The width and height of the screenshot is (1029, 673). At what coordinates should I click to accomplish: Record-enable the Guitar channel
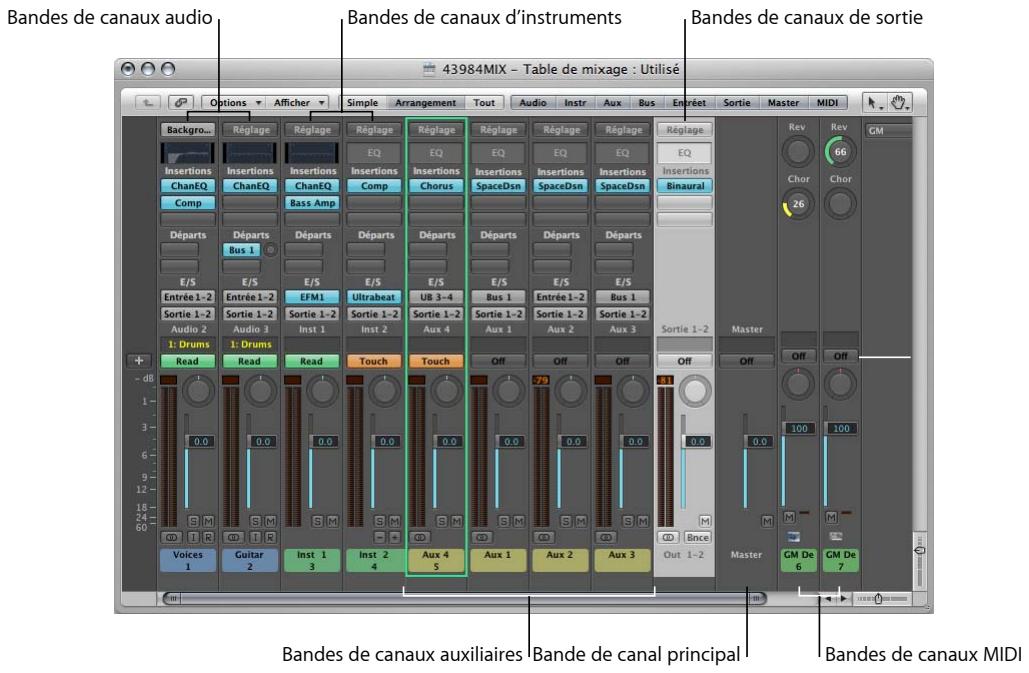[270, 537]
